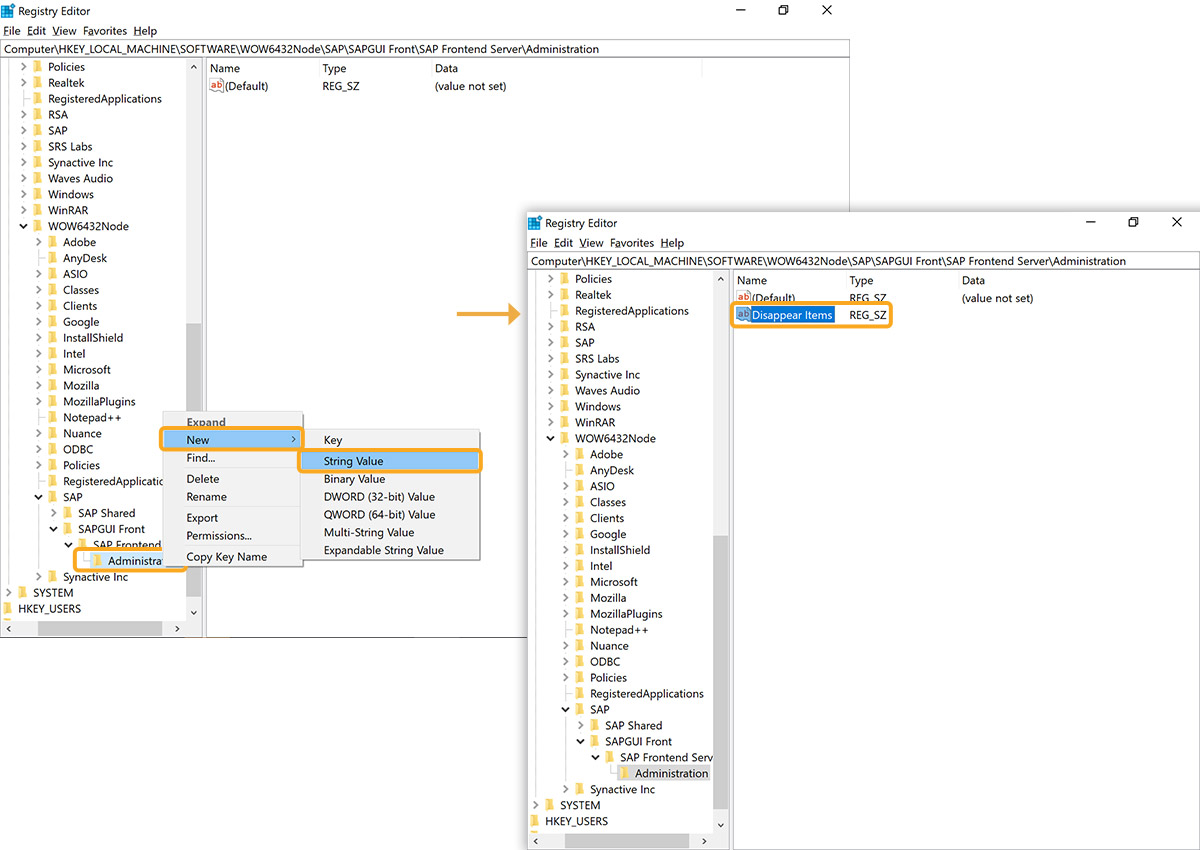Collapse SAP Frontend Server node in right tree
The width and height of the screenshot is (1200, 850).
tap(596, 757)
